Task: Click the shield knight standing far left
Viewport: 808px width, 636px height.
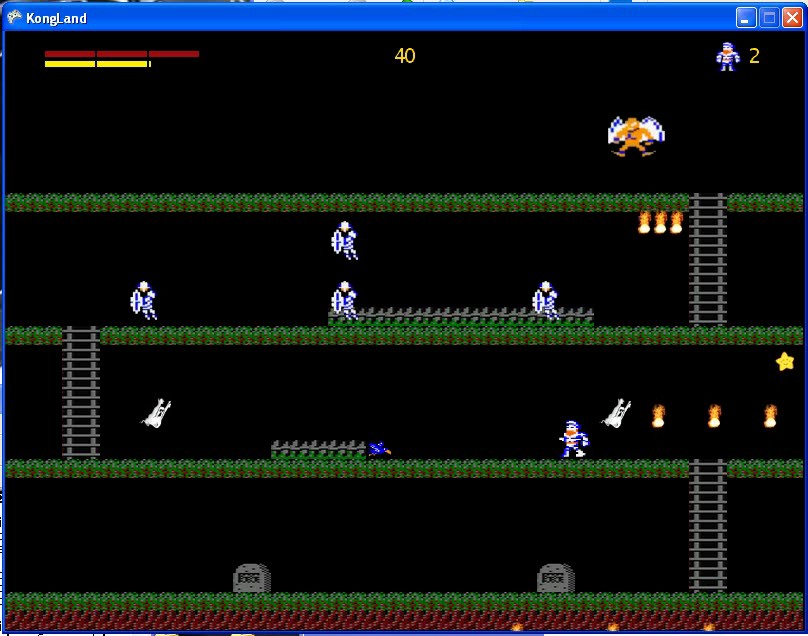Action: point(143,300)
